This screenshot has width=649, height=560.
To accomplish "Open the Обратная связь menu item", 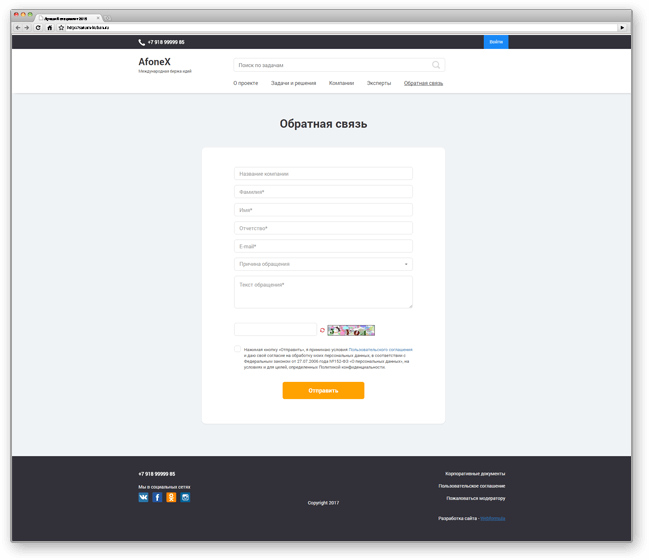I will pyautogui.click(x=423, y=83).
